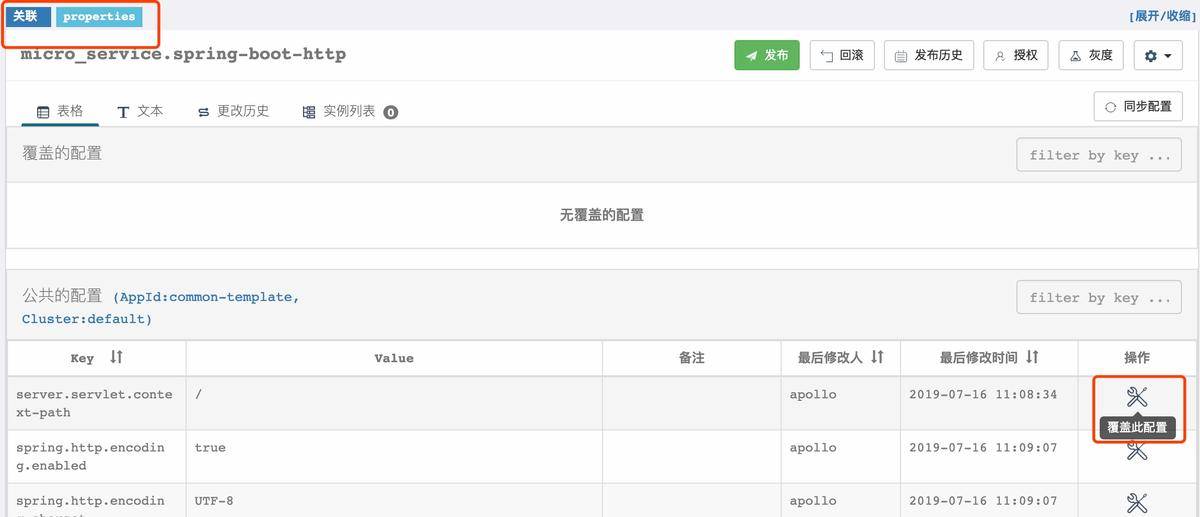Click the 同步配置 sync config button
The height and width of the screenshot is (517, 1200).
click(x=1138, y=106)
